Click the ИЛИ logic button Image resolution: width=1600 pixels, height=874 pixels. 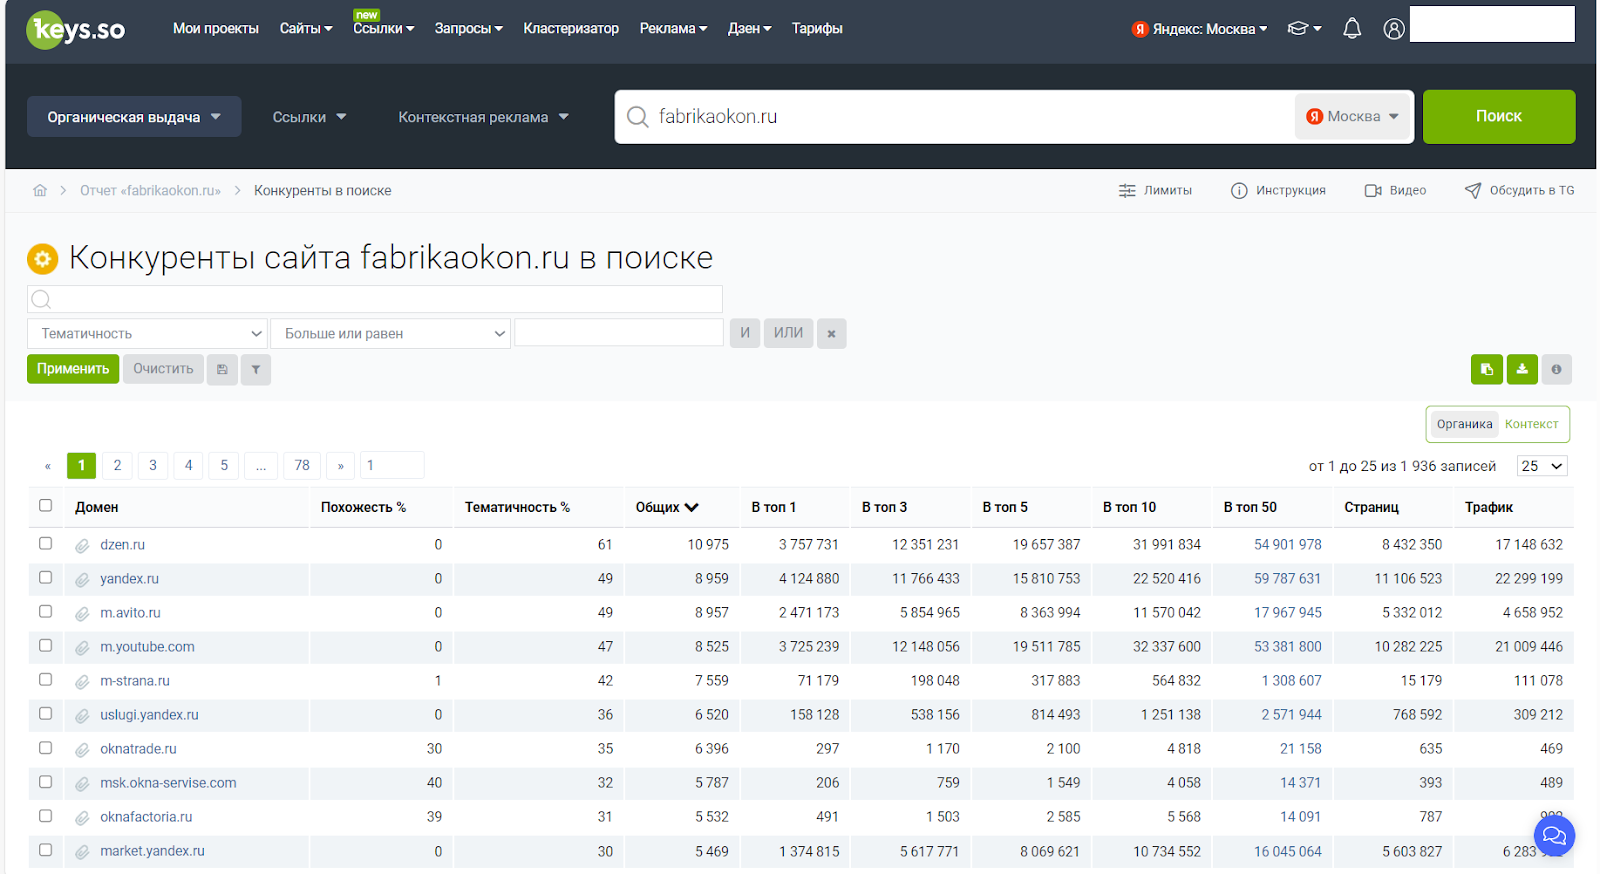788,333
